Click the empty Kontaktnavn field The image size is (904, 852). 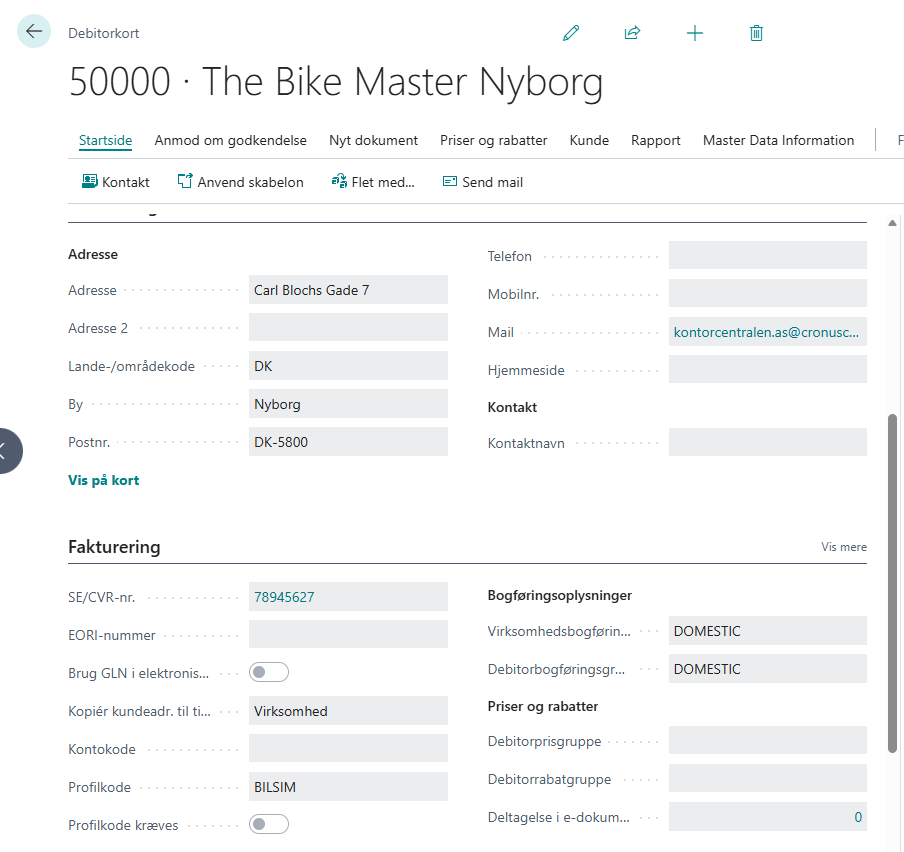(768, 442)
